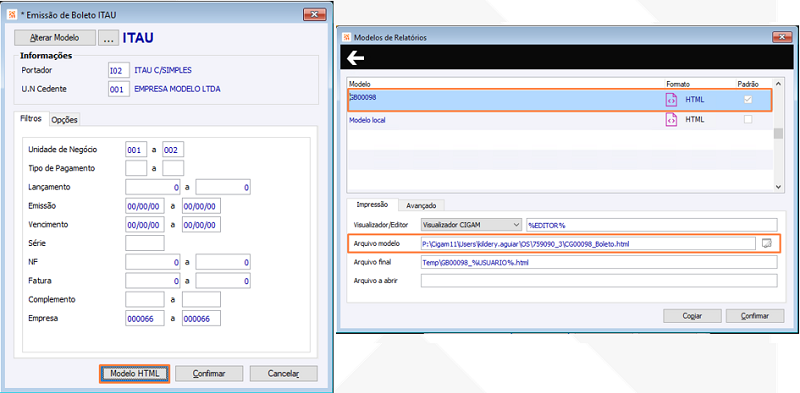Click the NF end field

point(223,262)
